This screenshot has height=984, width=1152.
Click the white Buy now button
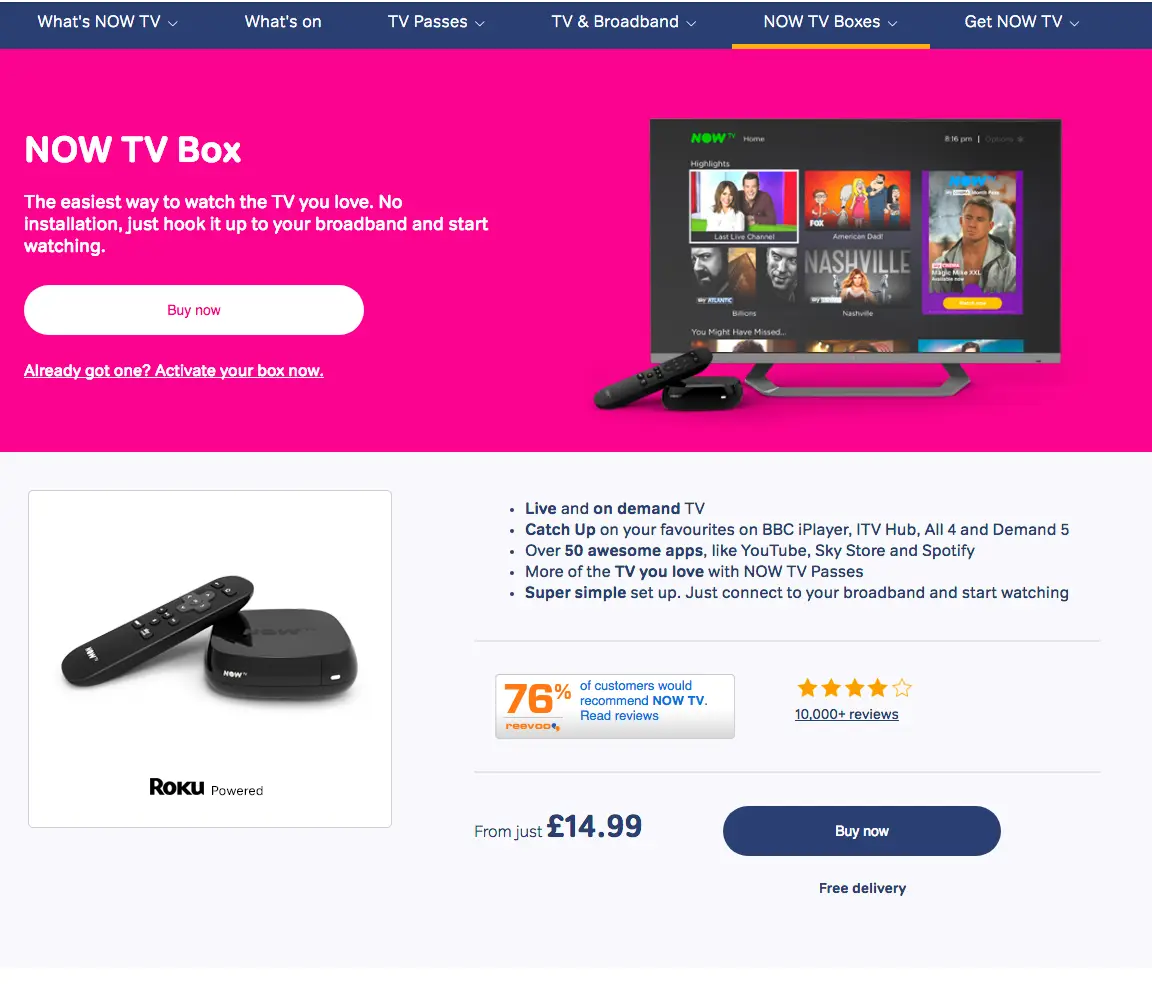click(194, 310)
